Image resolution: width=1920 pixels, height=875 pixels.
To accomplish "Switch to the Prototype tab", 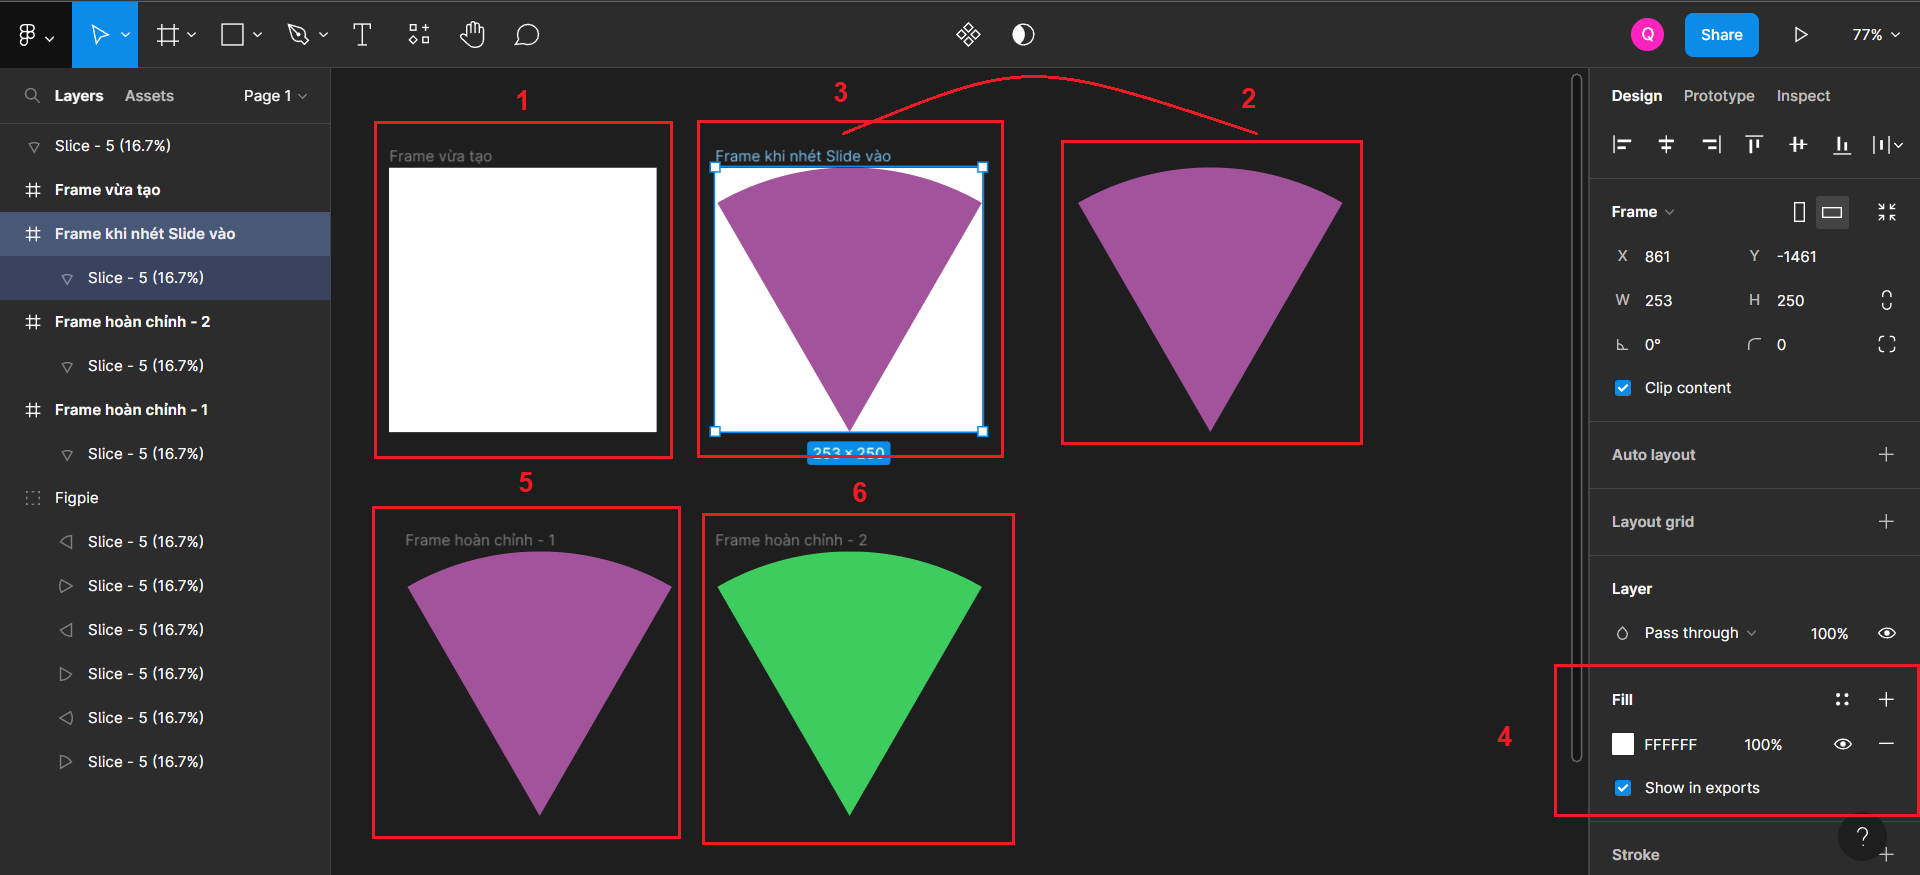I will 1718,96.
